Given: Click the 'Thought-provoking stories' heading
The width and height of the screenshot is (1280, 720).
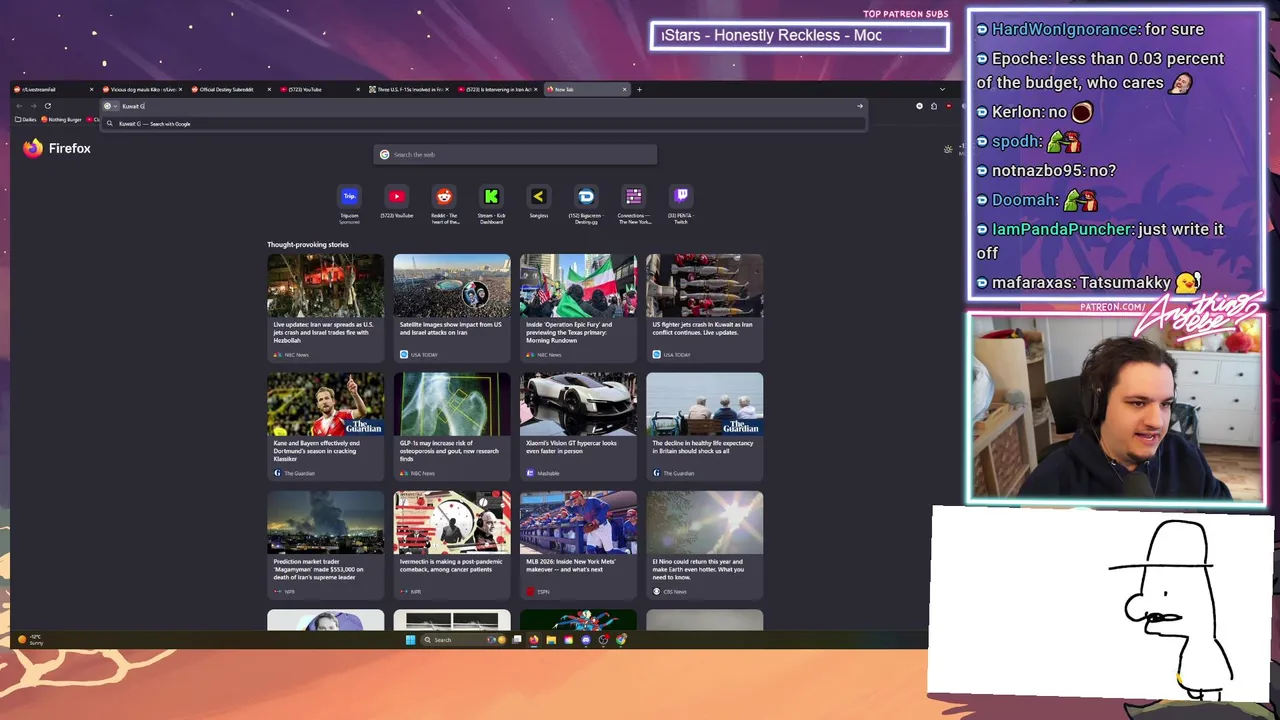Looking at the screenshot, I should (x=308, y=244).
